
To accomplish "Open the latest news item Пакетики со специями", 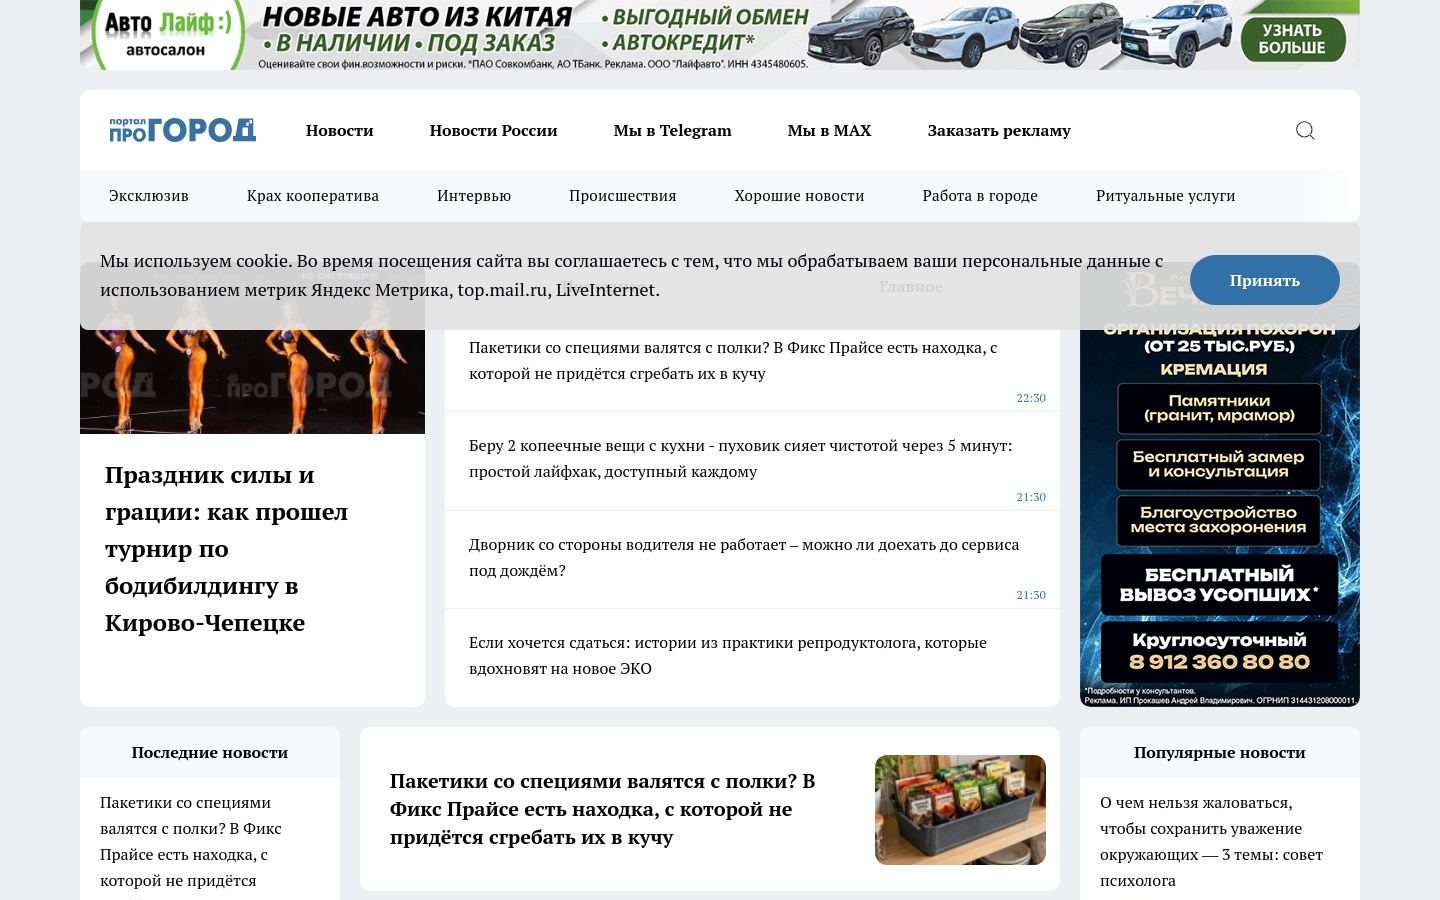I will pyautogui.click(x=190, y=841).
